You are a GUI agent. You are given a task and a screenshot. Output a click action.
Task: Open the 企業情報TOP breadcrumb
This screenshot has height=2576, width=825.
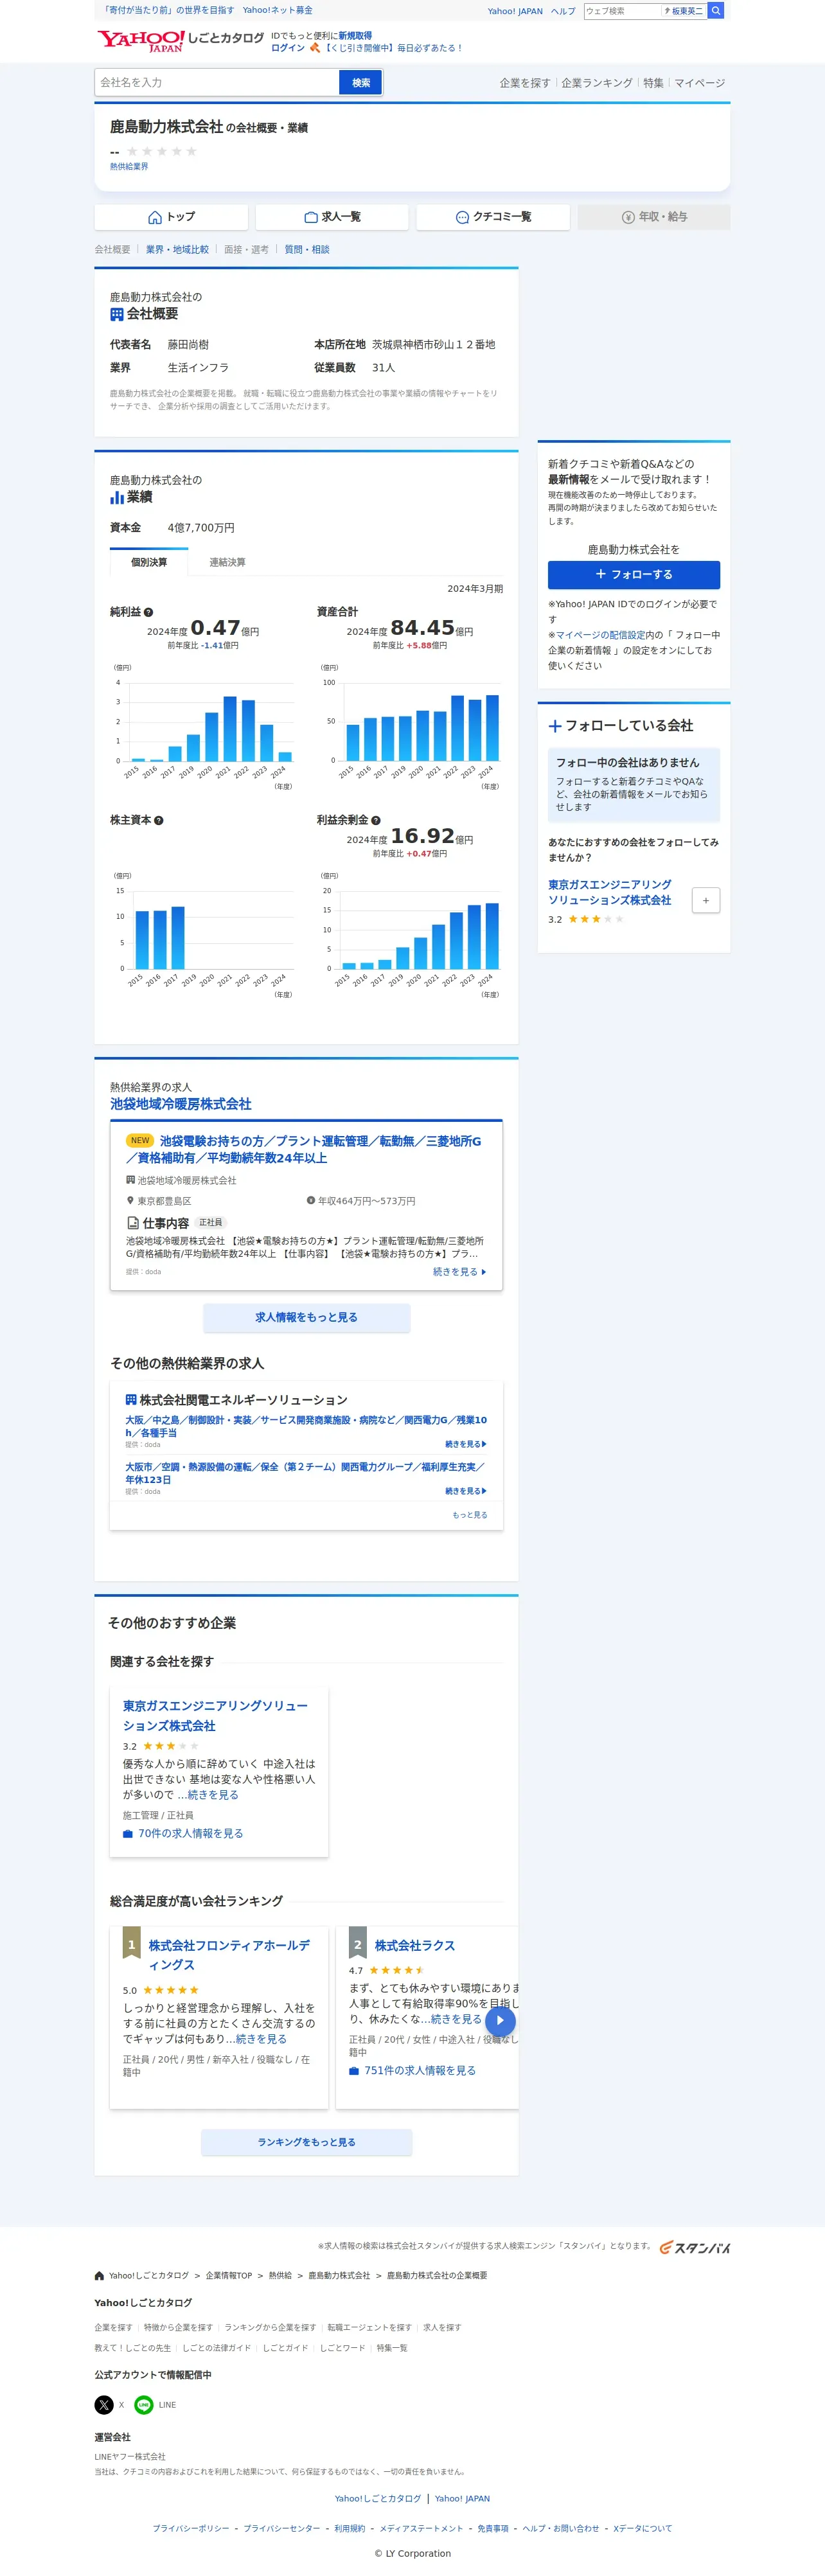(x=229, y=2276)
